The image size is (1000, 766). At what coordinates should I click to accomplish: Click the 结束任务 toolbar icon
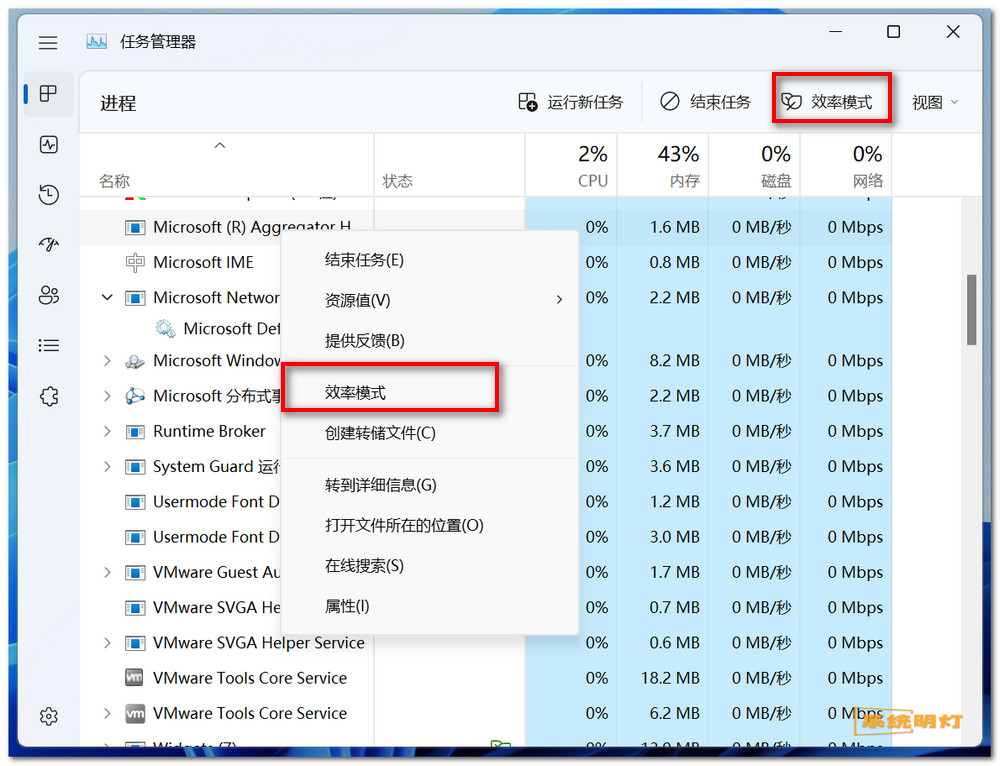point(670,101)
